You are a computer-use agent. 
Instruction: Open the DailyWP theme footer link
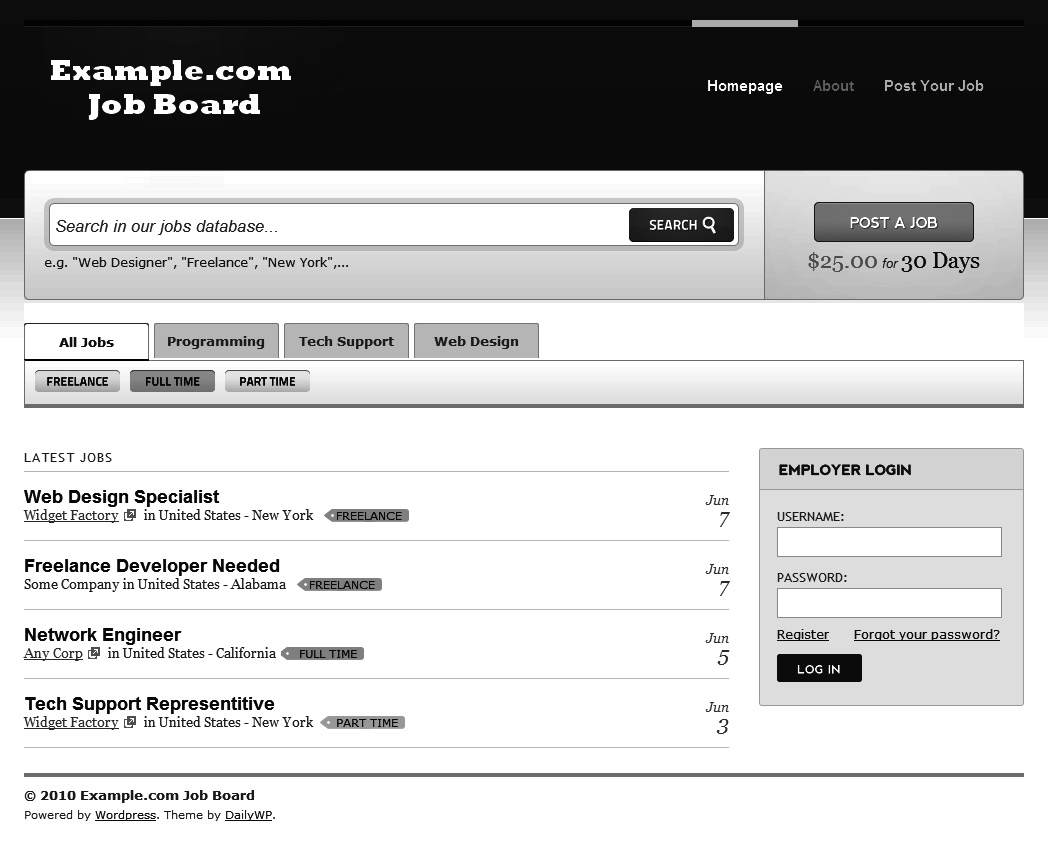(x=249, y=815)
